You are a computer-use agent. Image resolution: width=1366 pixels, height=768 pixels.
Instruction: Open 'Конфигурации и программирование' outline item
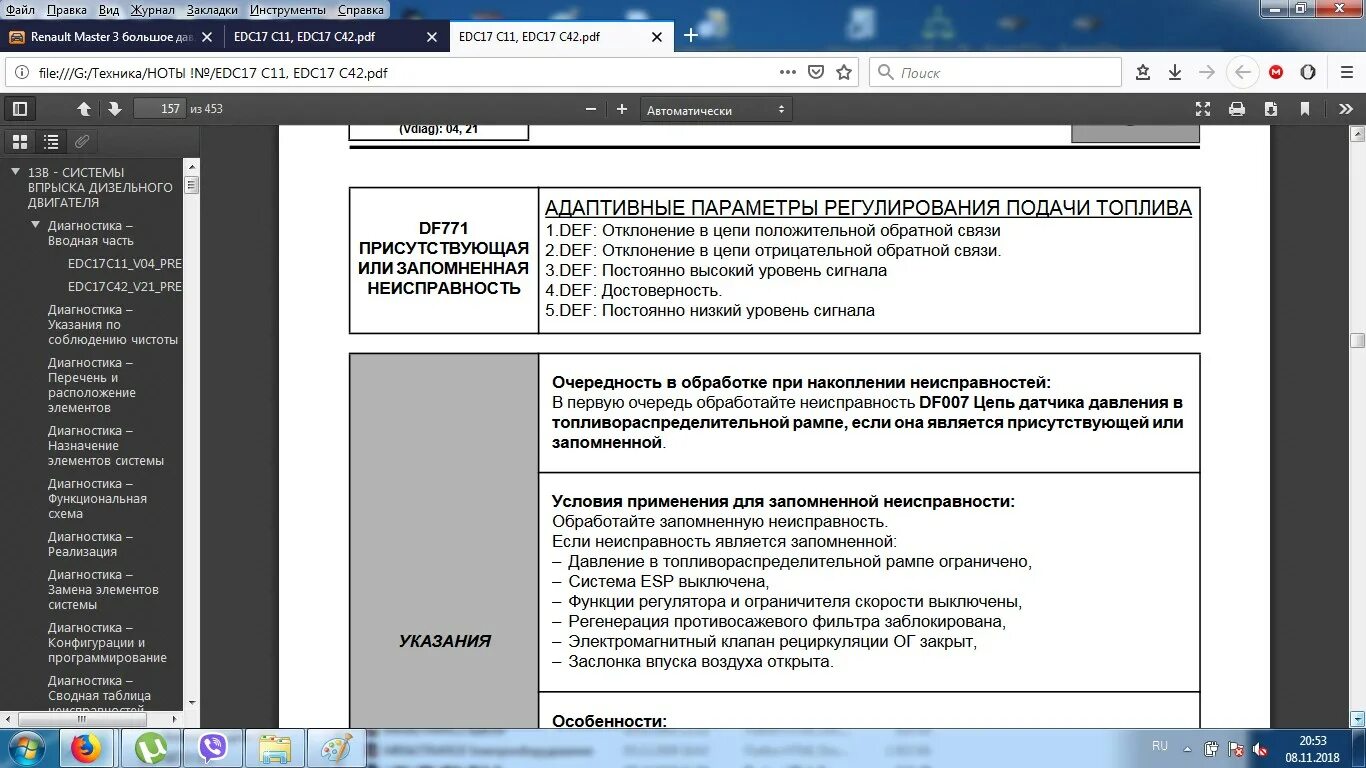pyautogui.click(x=107, y=643)
